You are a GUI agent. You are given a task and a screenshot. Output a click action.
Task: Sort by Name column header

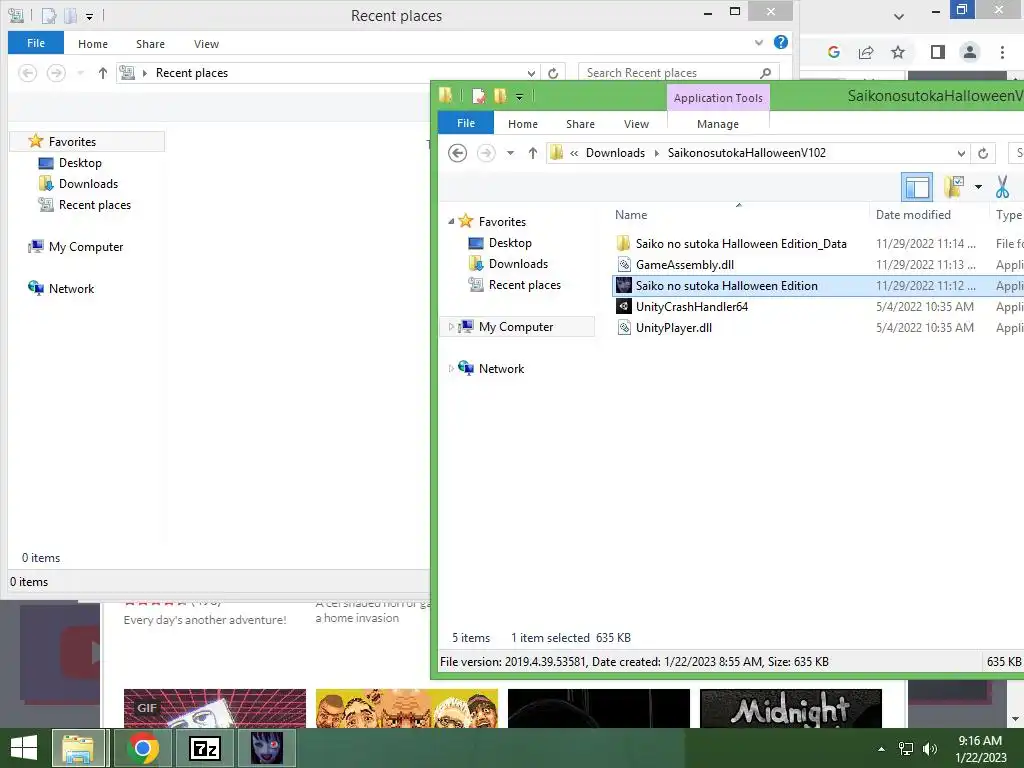click(631, 215)
